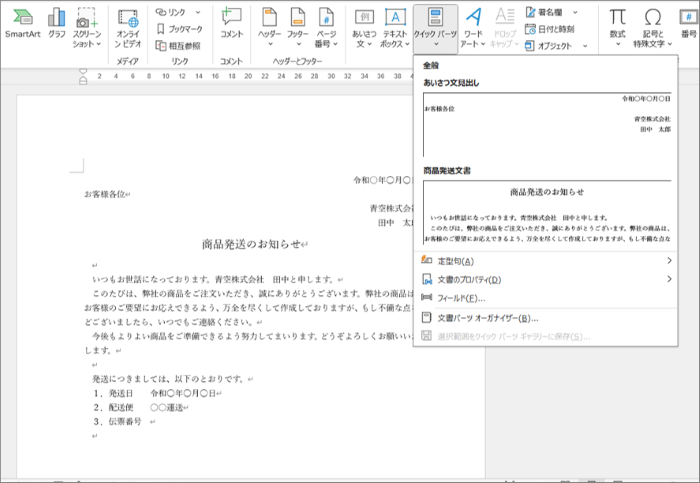Expand the リンク dropdown arrow
The height and width of the screenshot is (483, 700).
pos(198,12)
